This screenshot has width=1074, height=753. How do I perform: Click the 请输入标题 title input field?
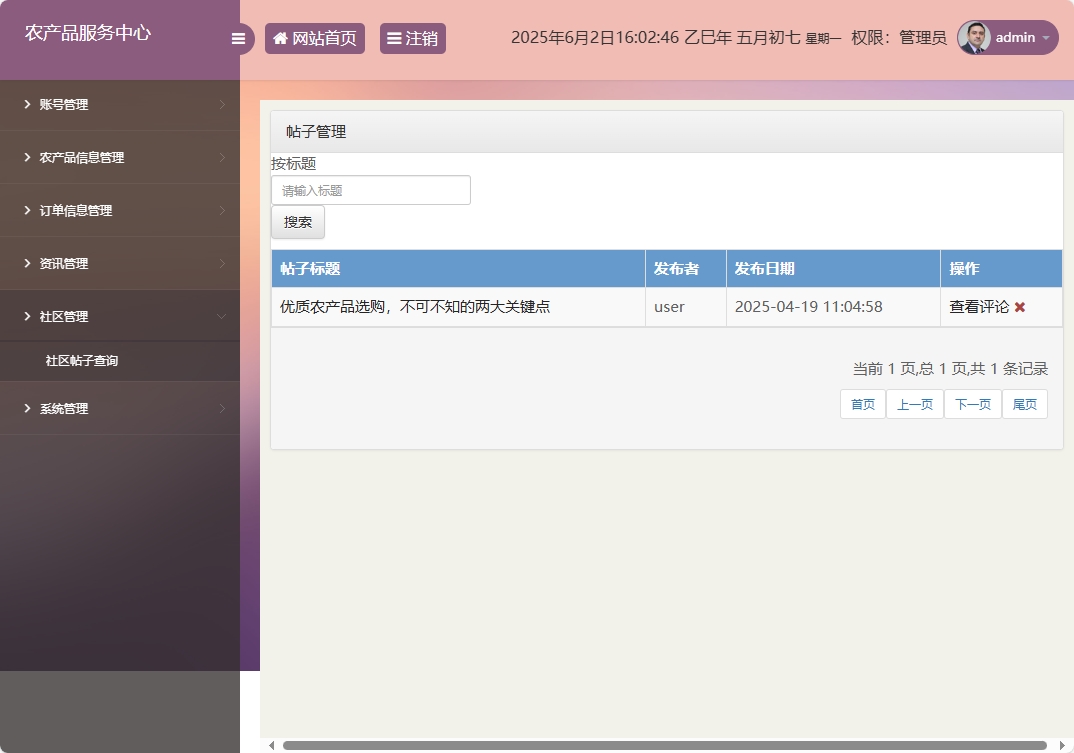(370, 189)
